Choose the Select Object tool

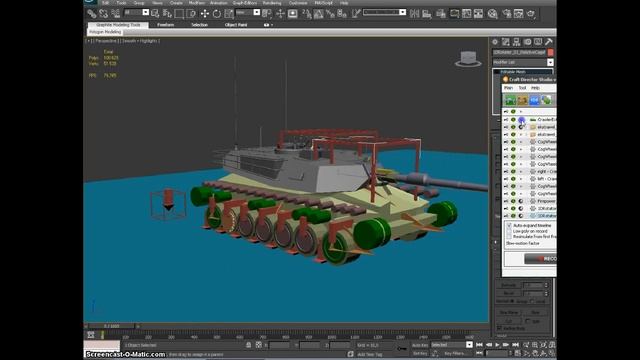coord(155,14)
